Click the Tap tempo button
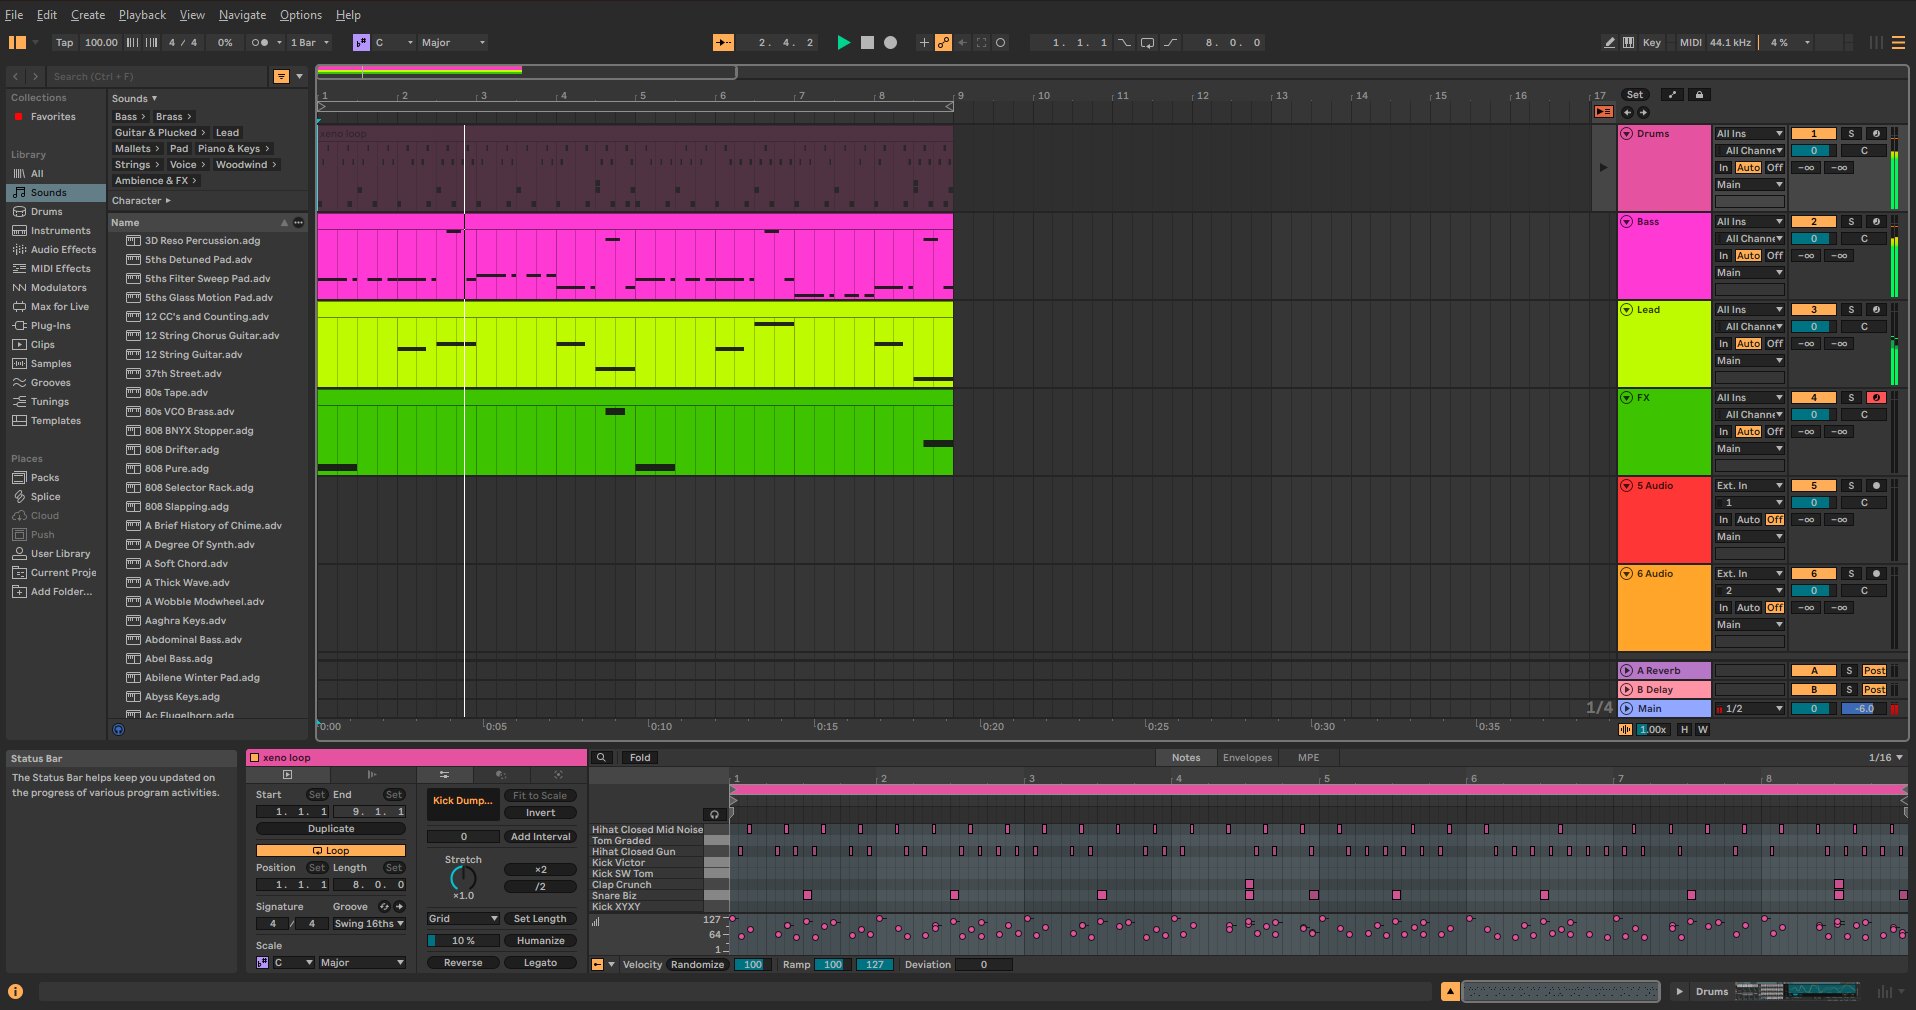 pos(64,43)
